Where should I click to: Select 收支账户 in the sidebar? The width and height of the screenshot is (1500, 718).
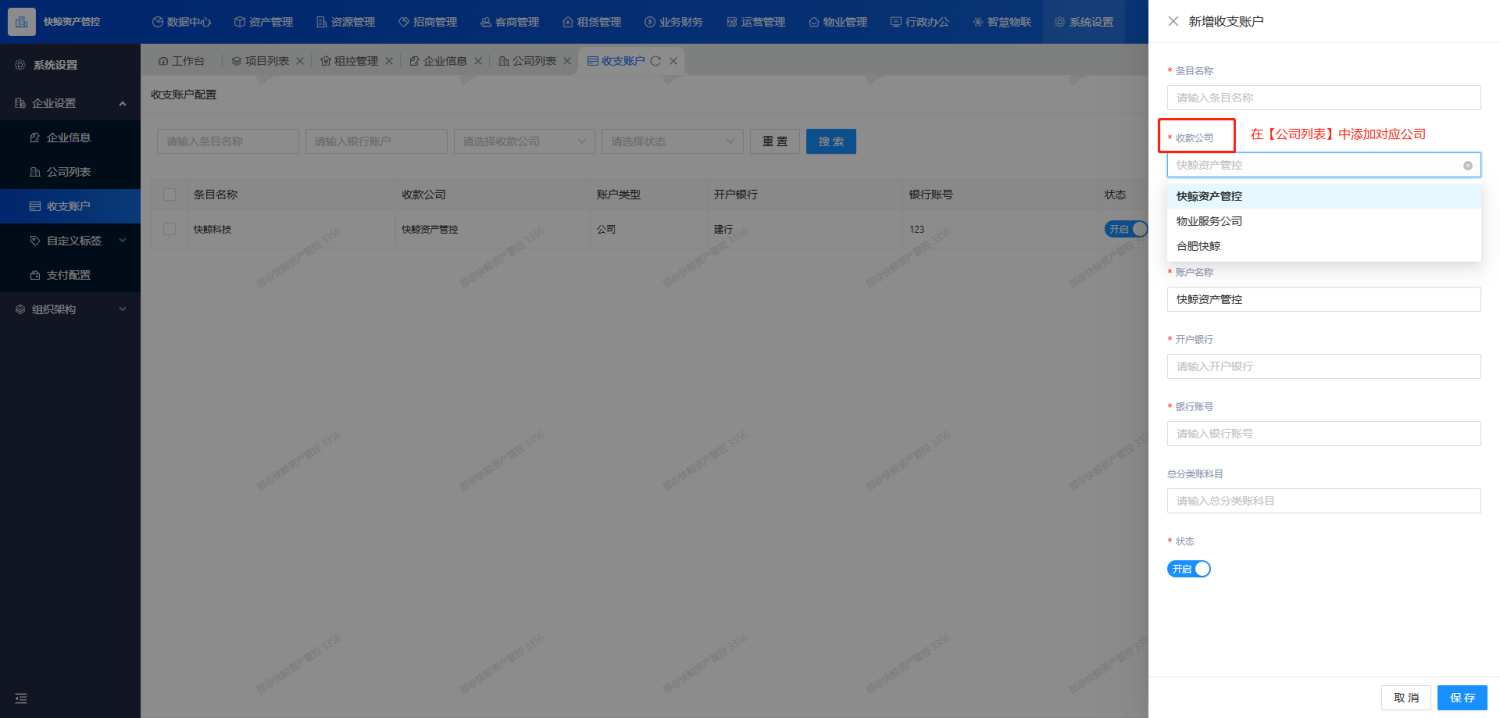(x=70, y=206)
